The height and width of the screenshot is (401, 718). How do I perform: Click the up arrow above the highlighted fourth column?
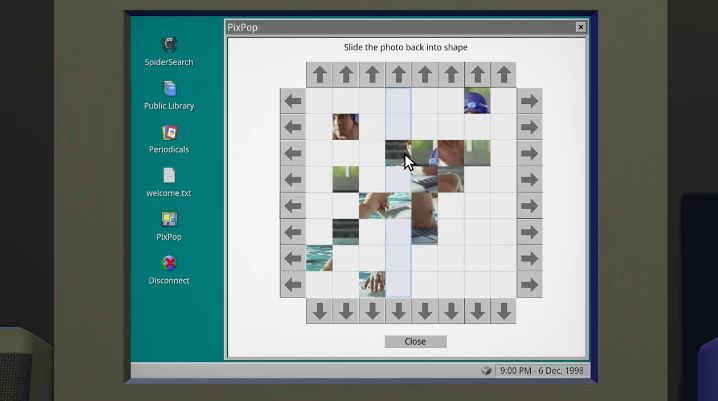point(398,75)
